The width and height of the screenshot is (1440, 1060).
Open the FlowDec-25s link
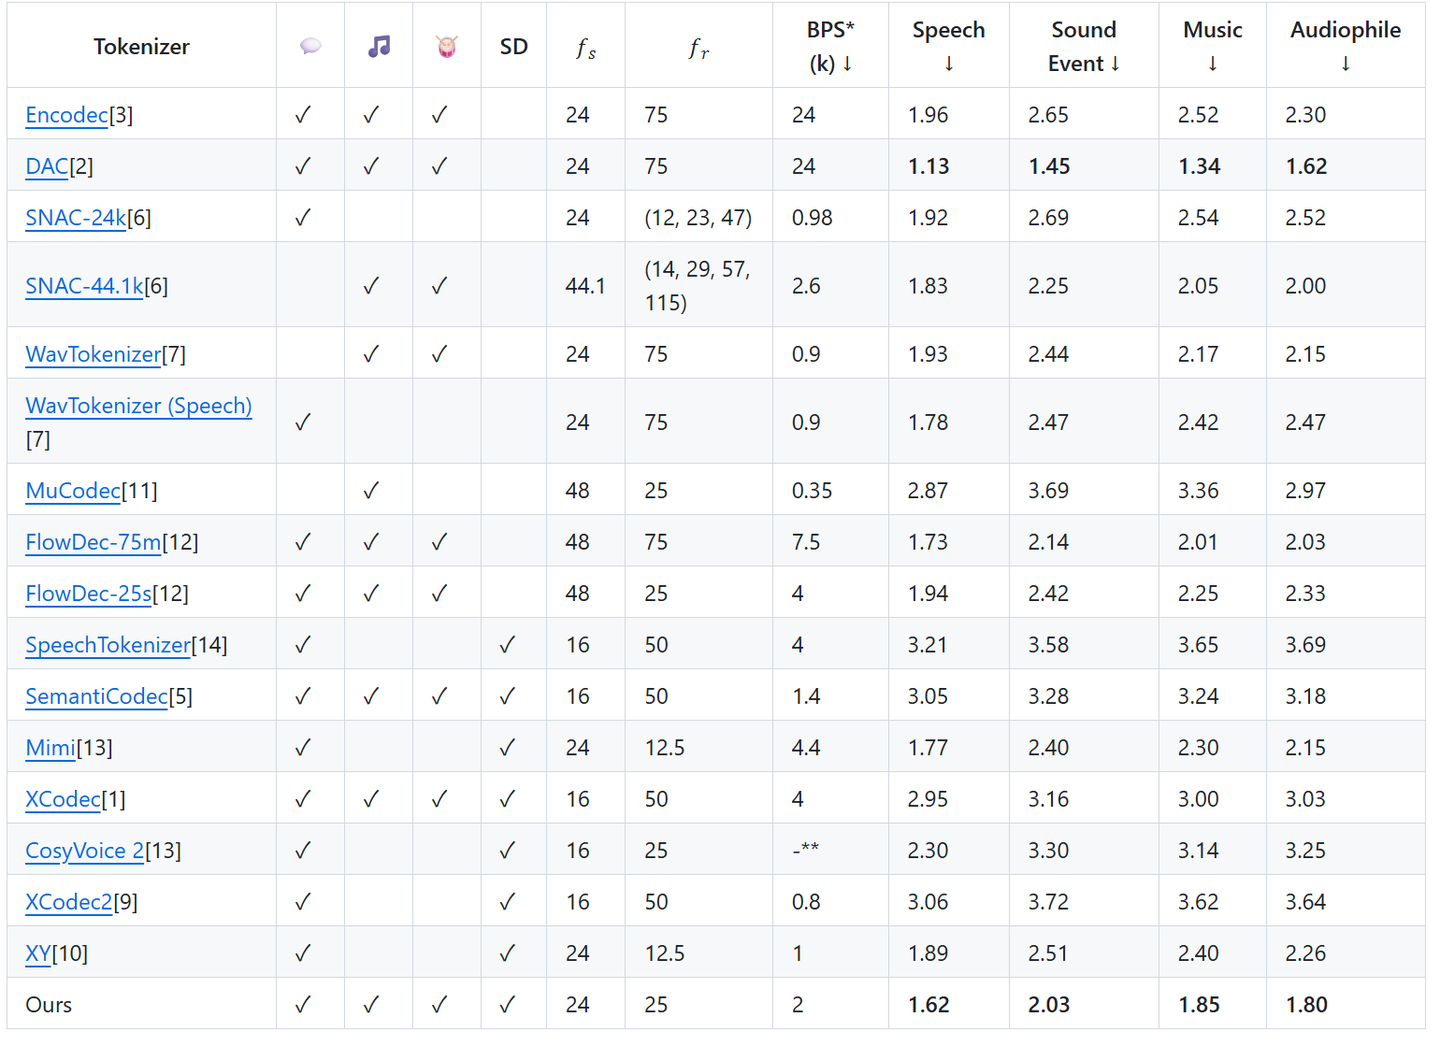click(88, 594)
